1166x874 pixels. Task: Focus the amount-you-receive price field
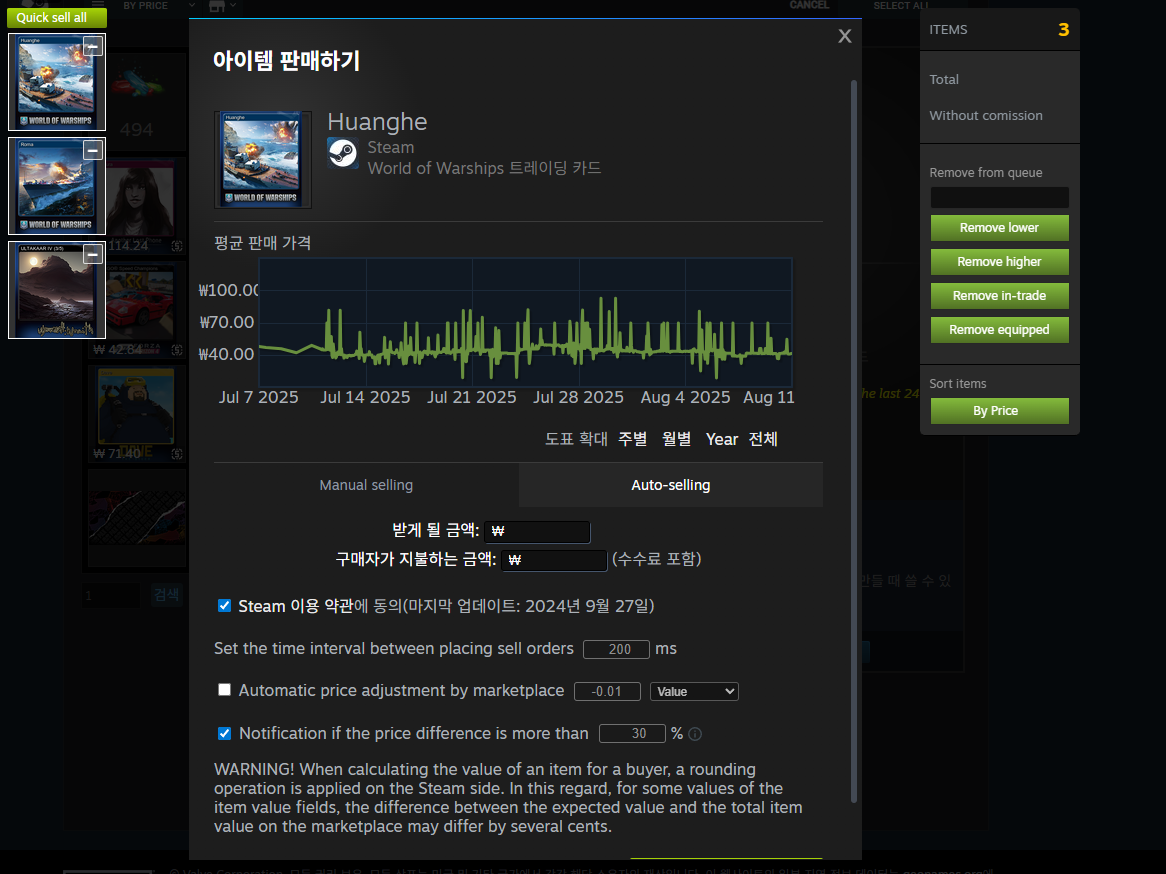point(538,531)
